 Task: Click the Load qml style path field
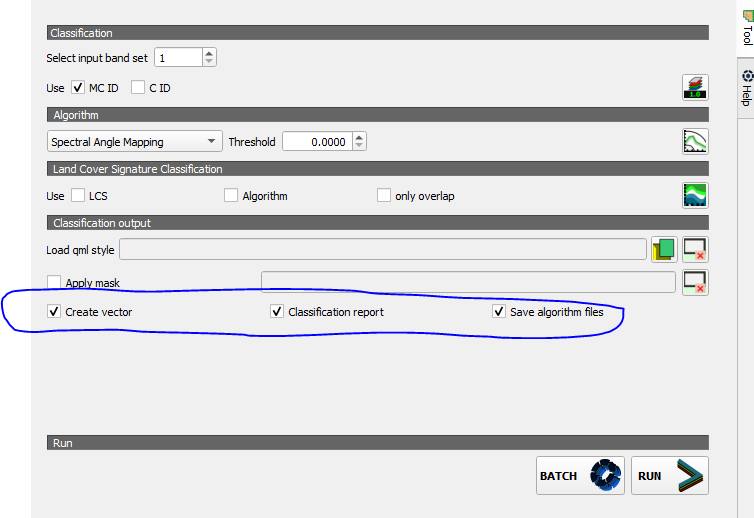[x=383, y=250]
